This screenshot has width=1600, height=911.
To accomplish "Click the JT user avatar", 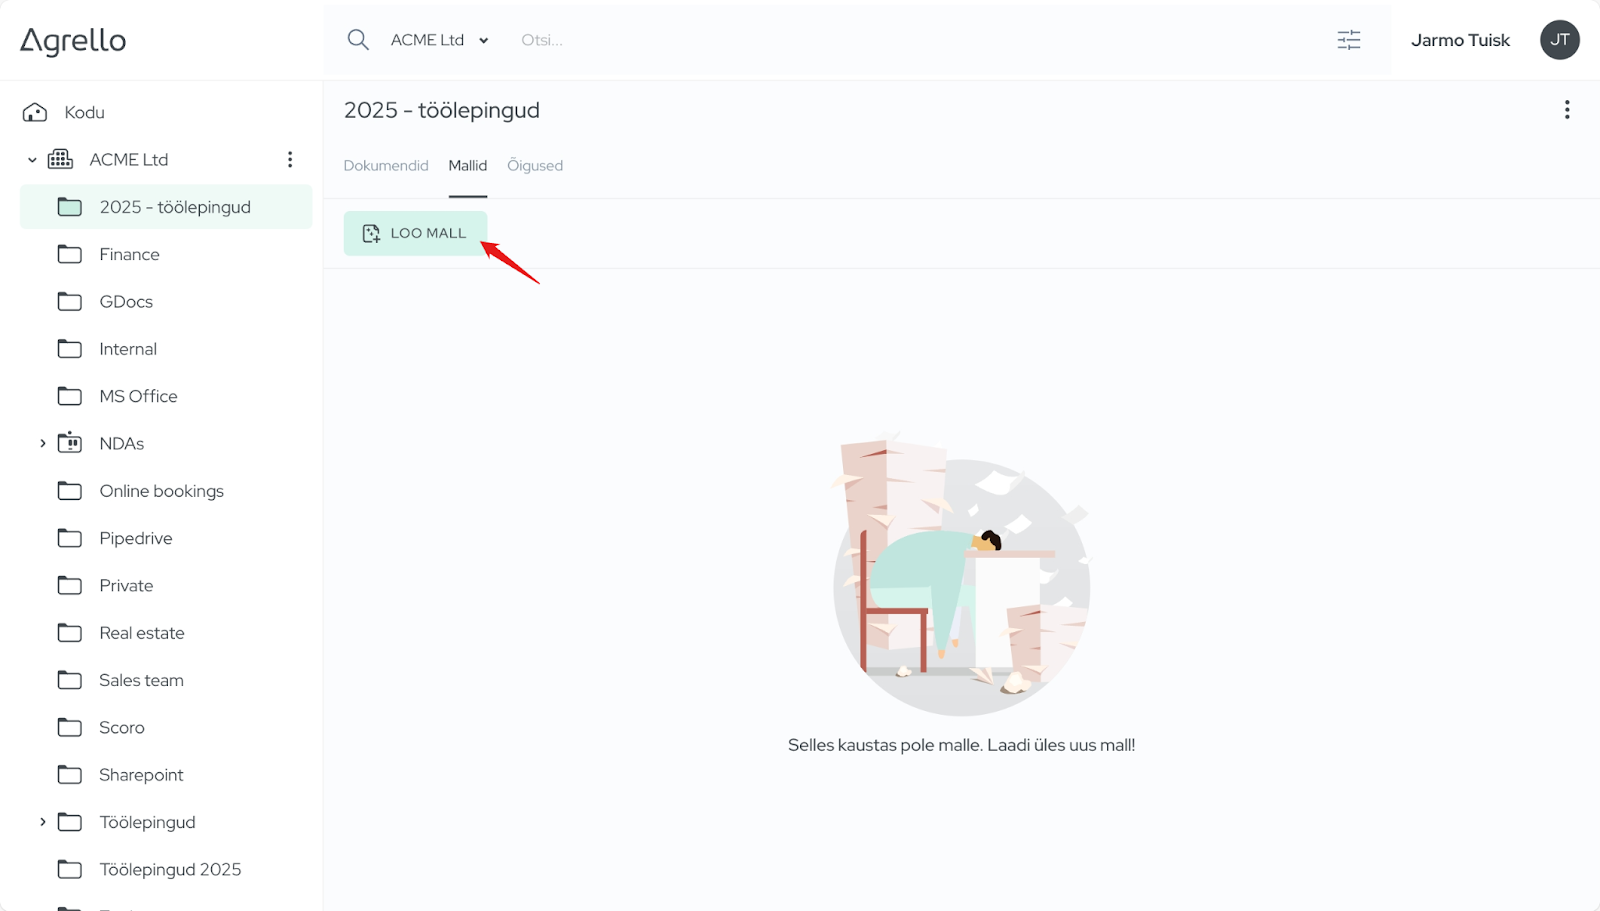I will coord(1559,40).
